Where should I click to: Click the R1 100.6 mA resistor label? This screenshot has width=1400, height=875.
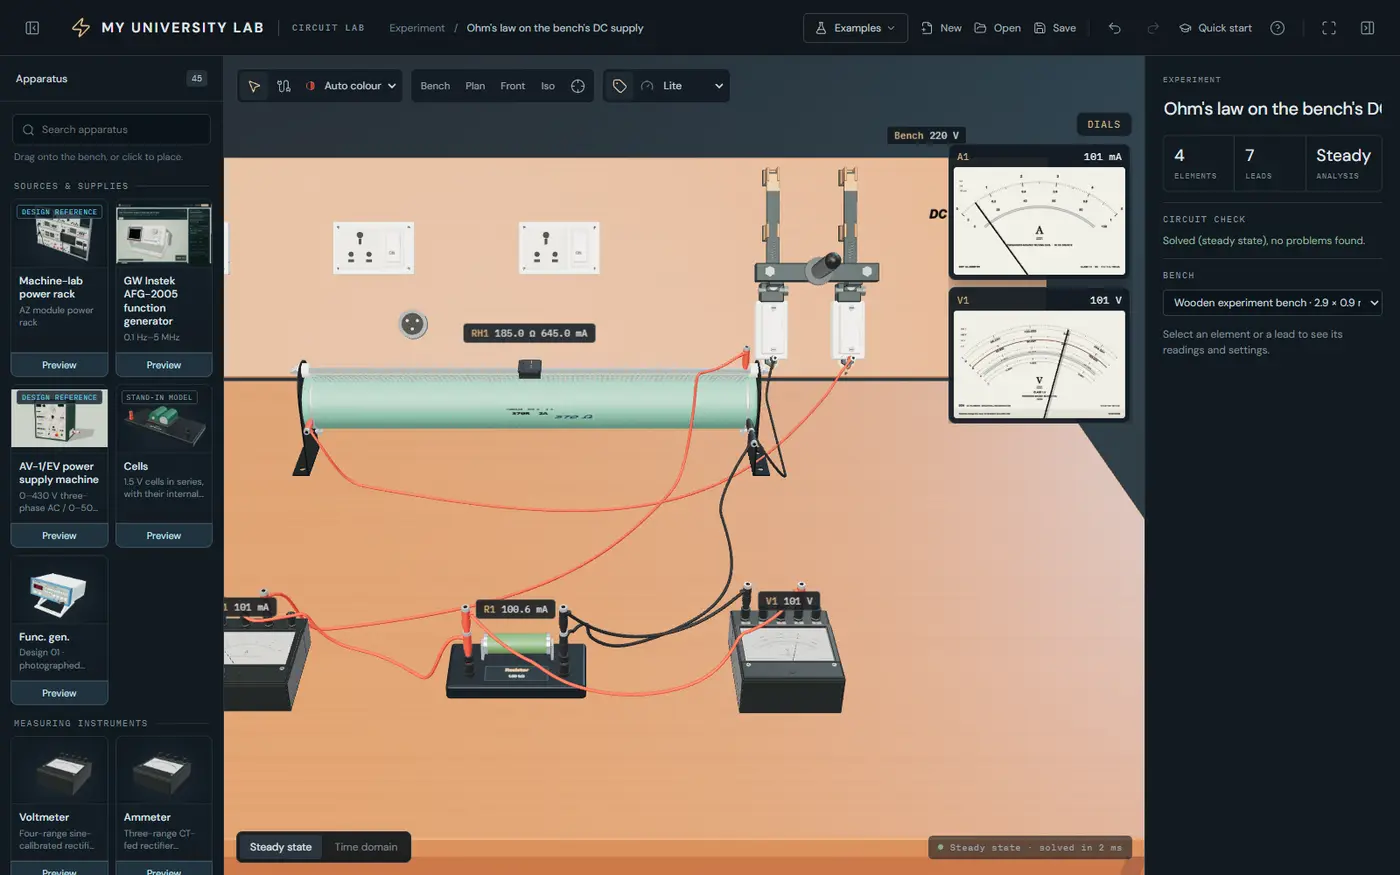point(515,609)
